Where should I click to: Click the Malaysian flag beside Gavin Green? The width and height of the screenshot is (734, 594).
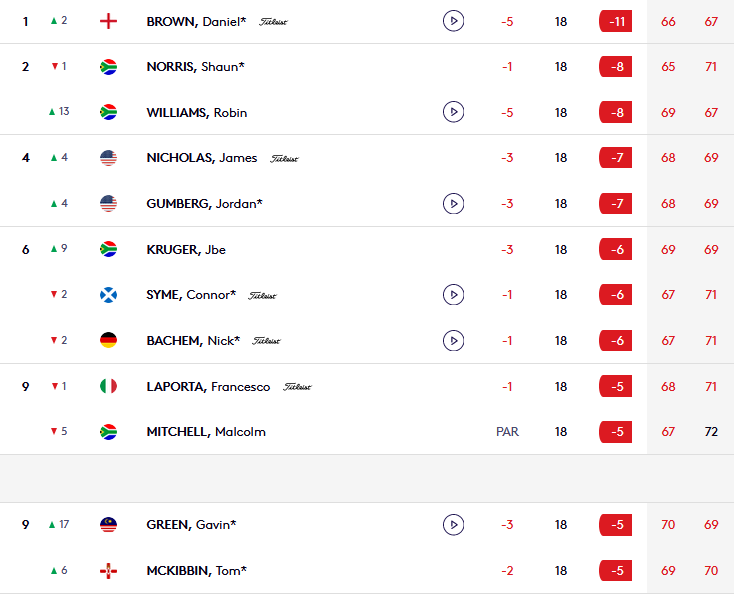pyautogui.click(x=108, y=525)
